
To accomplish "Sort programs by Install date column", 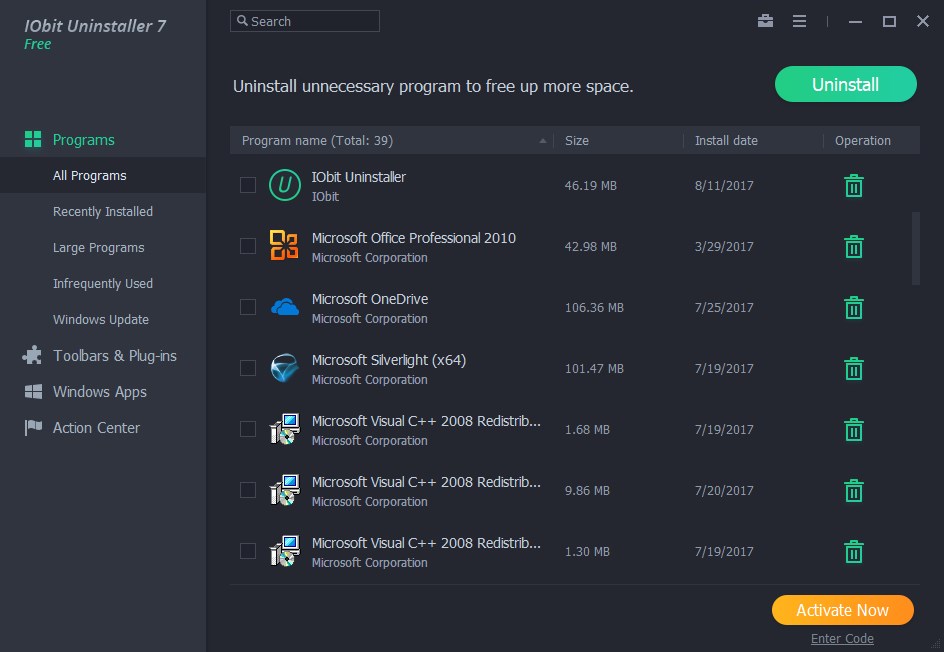I will [x=725, y=140].
